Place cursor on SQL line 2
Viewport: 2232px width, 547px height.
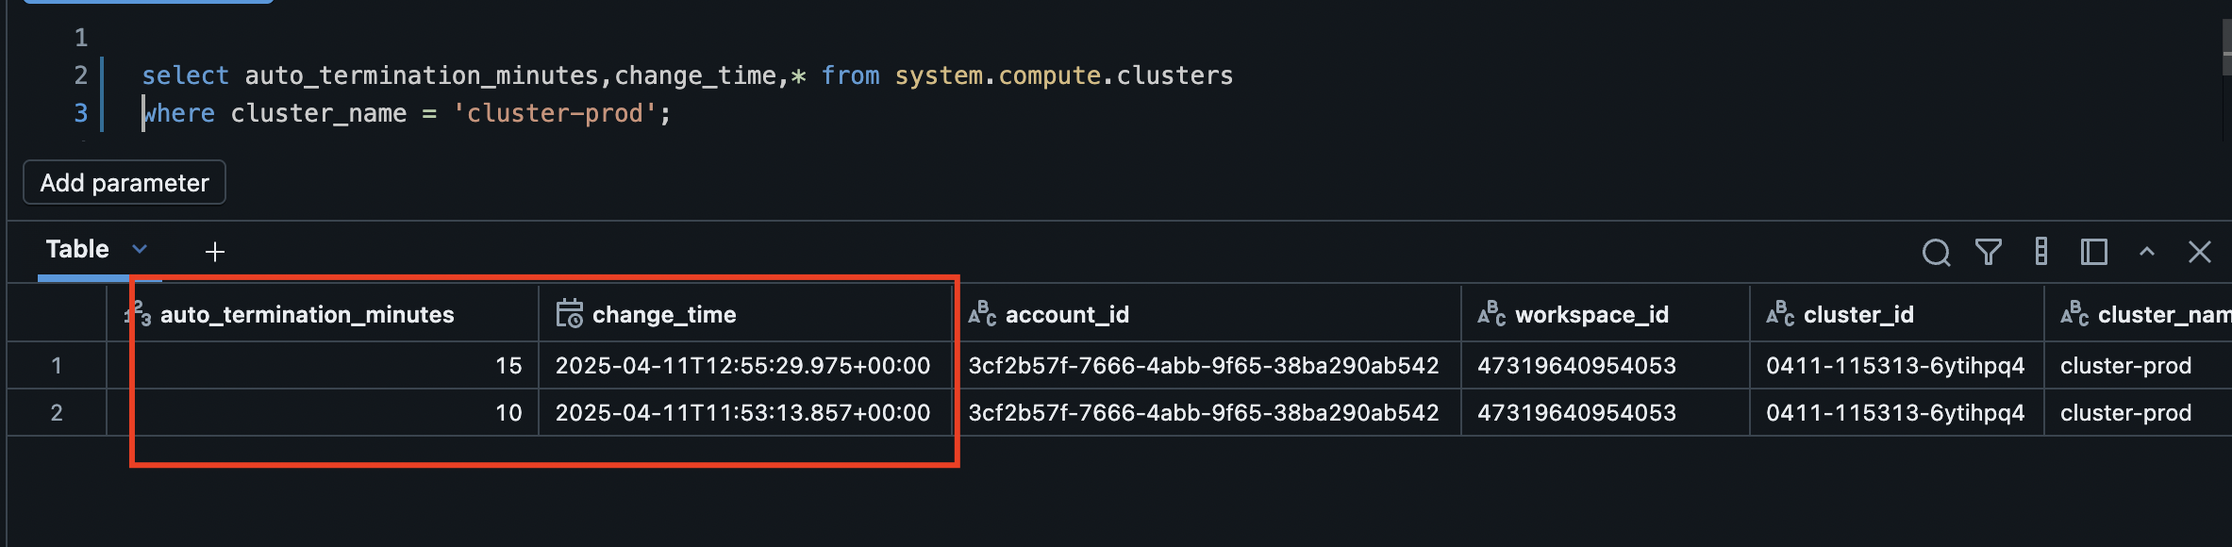687,75
